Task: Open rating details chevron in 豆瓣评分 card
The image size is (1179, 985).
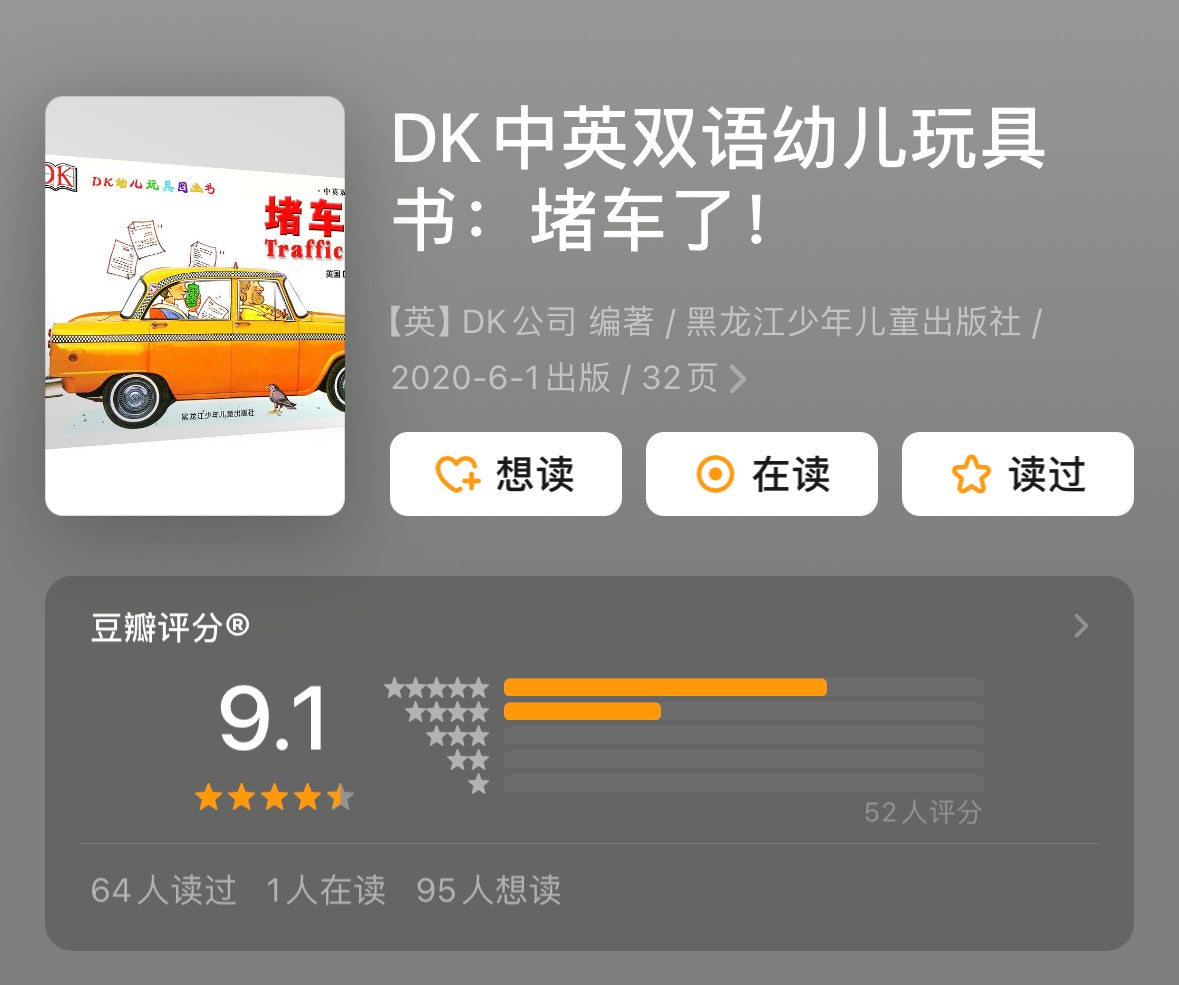Action: pyautogui.click(x=1081, y=626)
